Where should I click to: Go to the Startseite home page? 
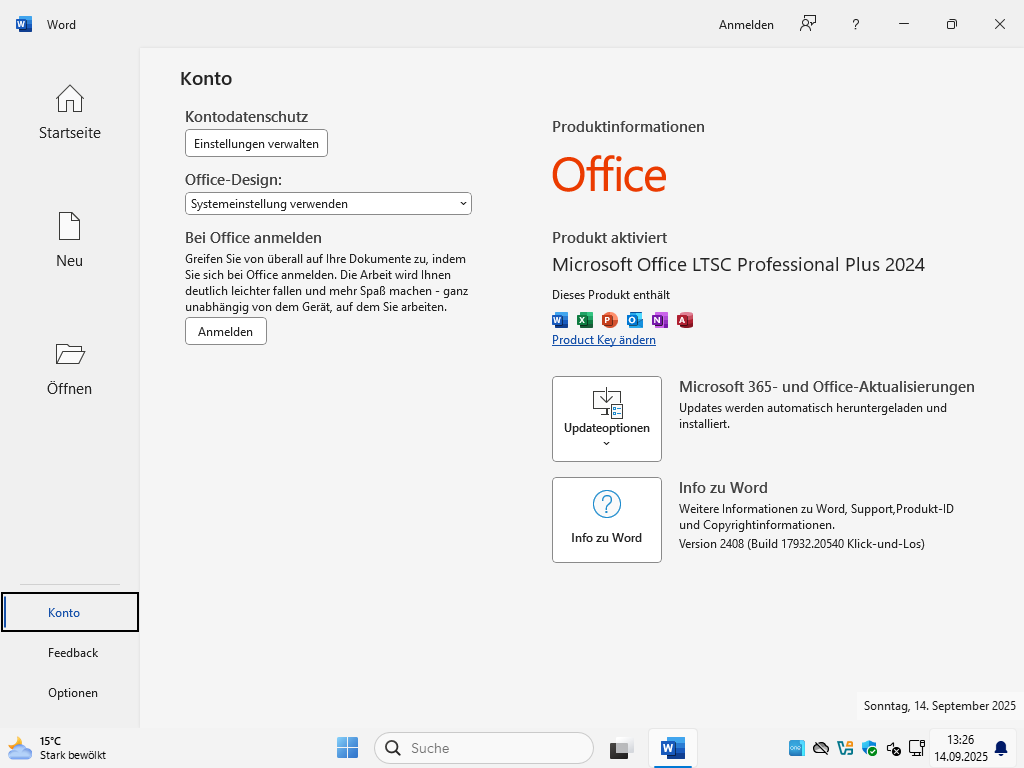pyautogui.click(x=69, y=112)
